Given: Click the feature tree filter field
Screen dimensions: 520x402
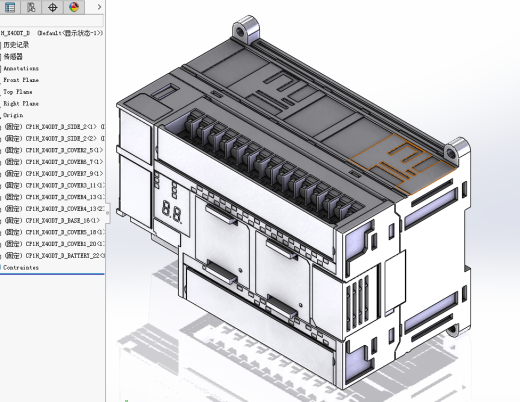Looking at the screenshot, I should click(x=52, y=21).
